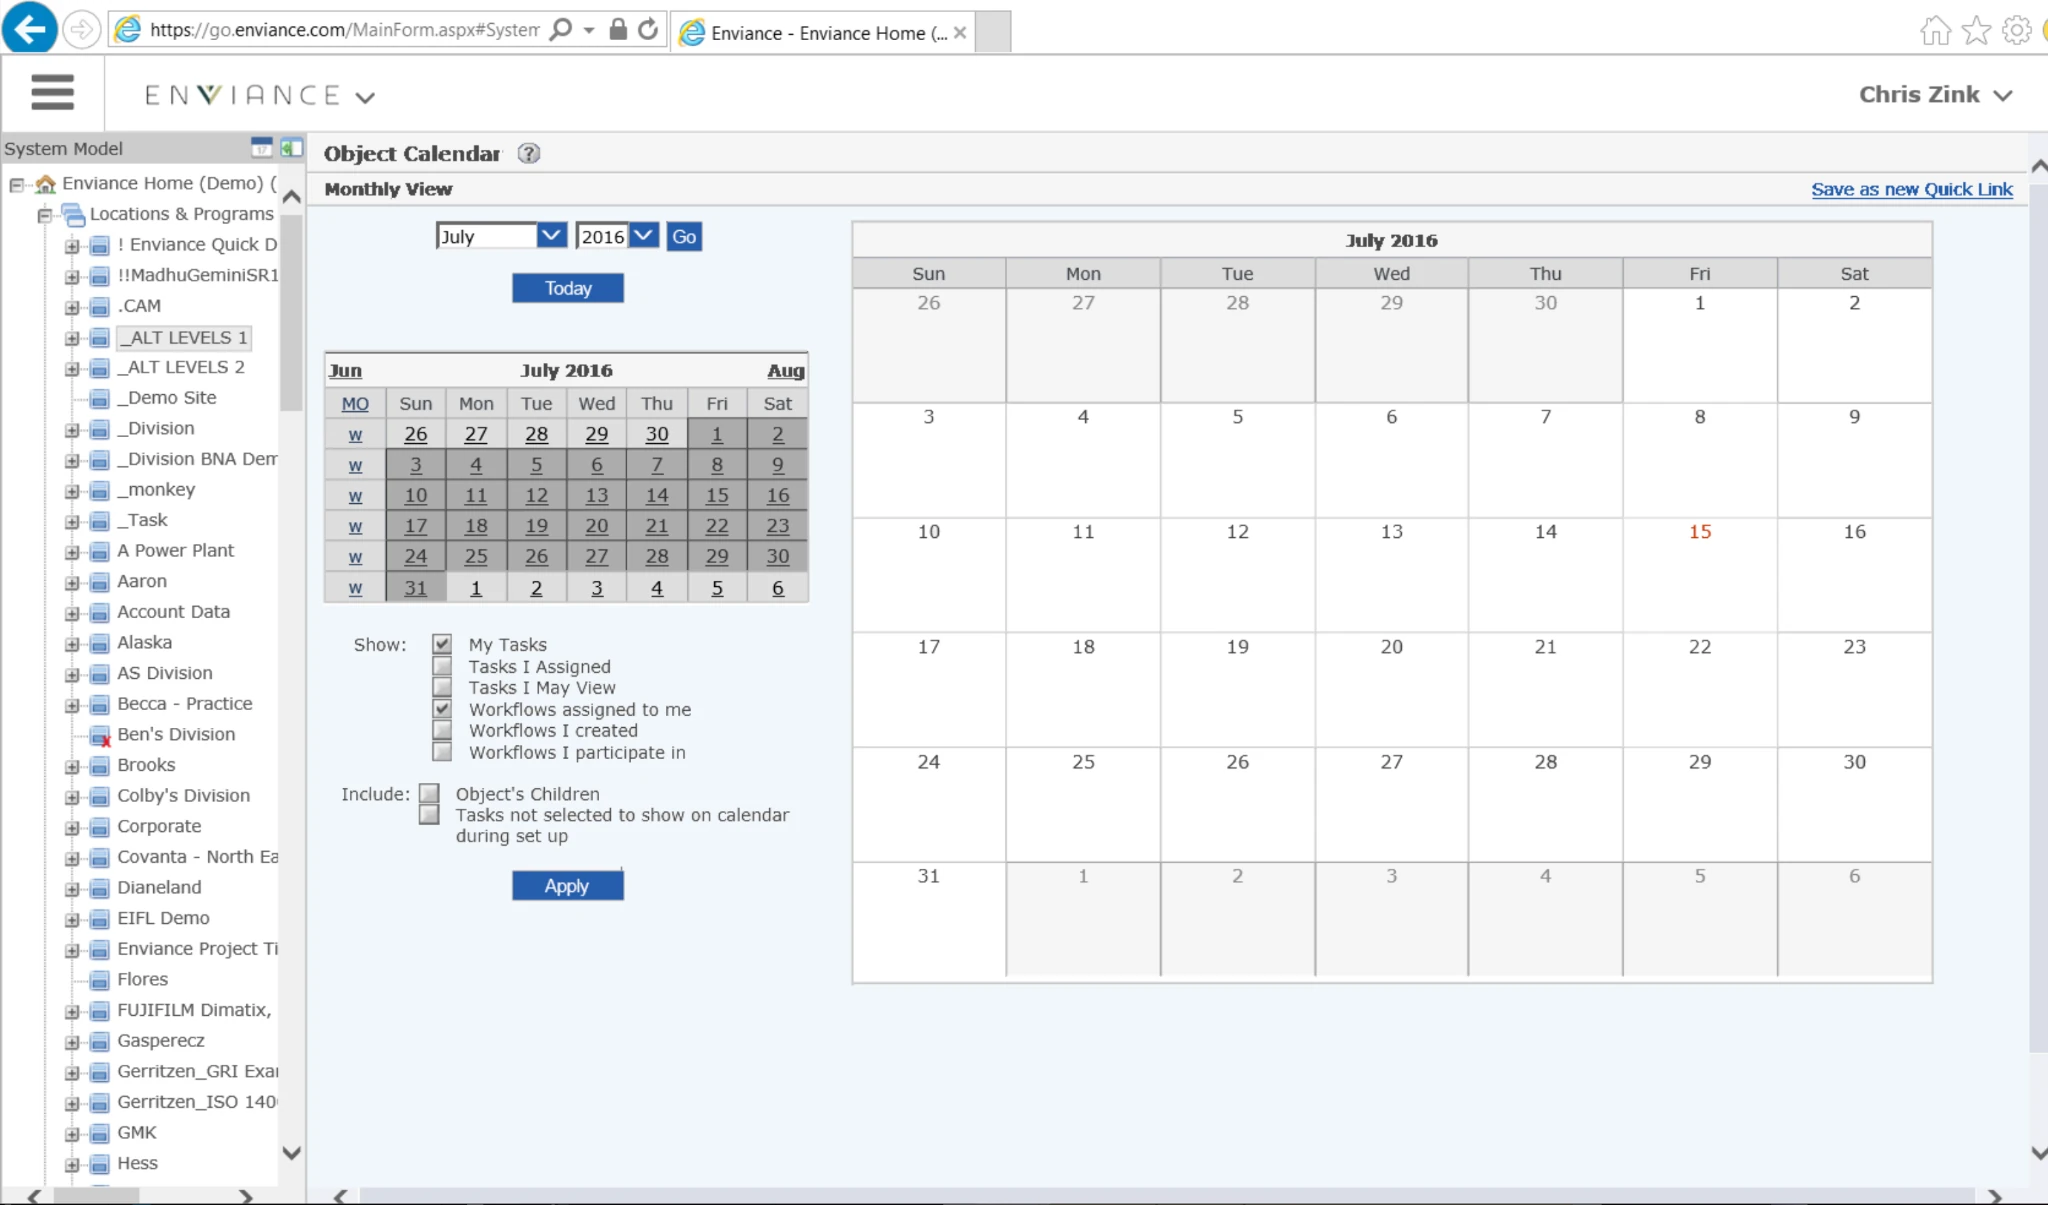Click the calendar icon in System Model header

[261, 147]
